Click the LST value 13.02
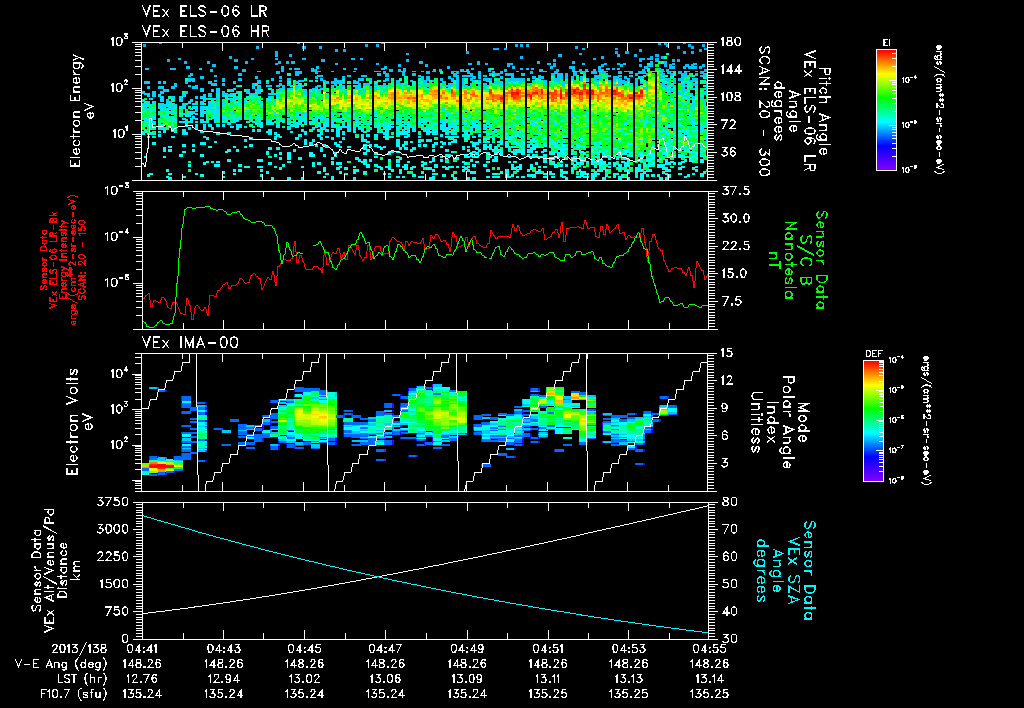This screenshot has height=708, width=1024. point(304,679)
